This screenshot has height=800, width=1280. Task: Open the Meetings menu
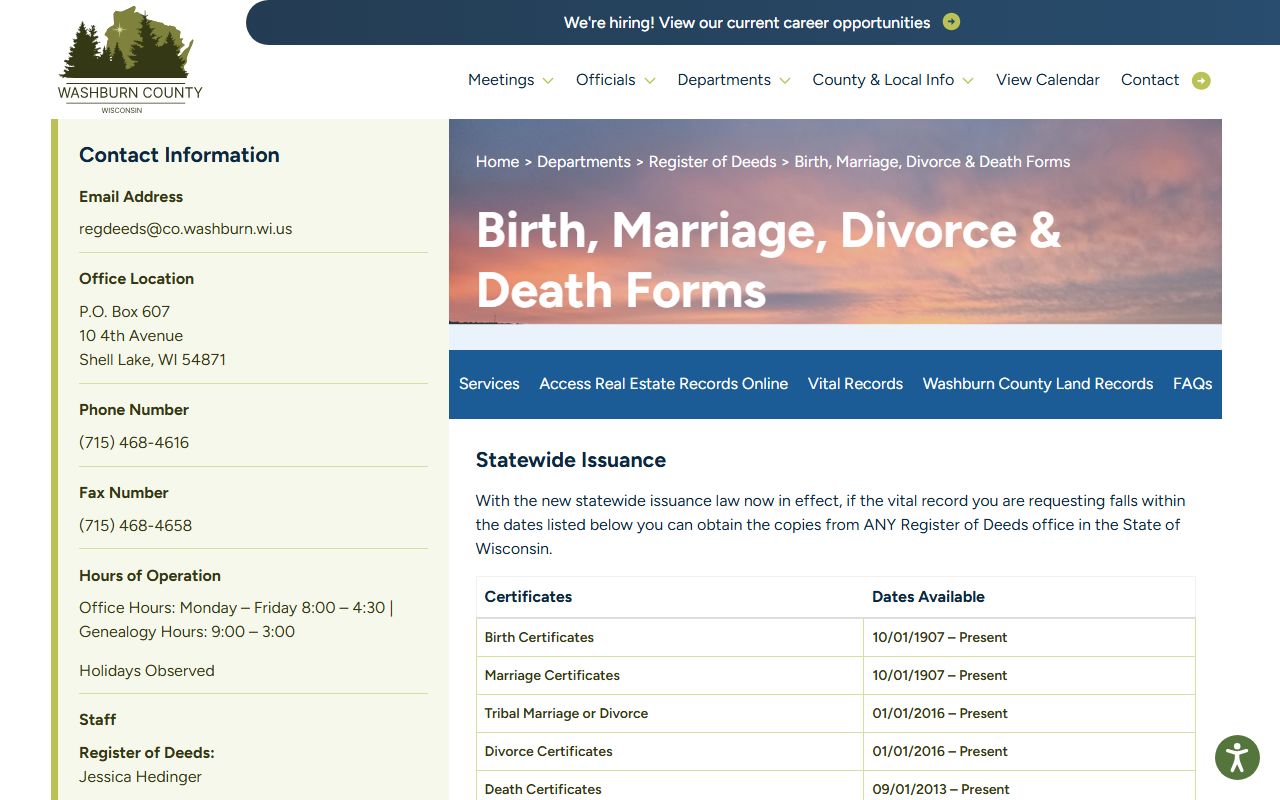[501, 80]
